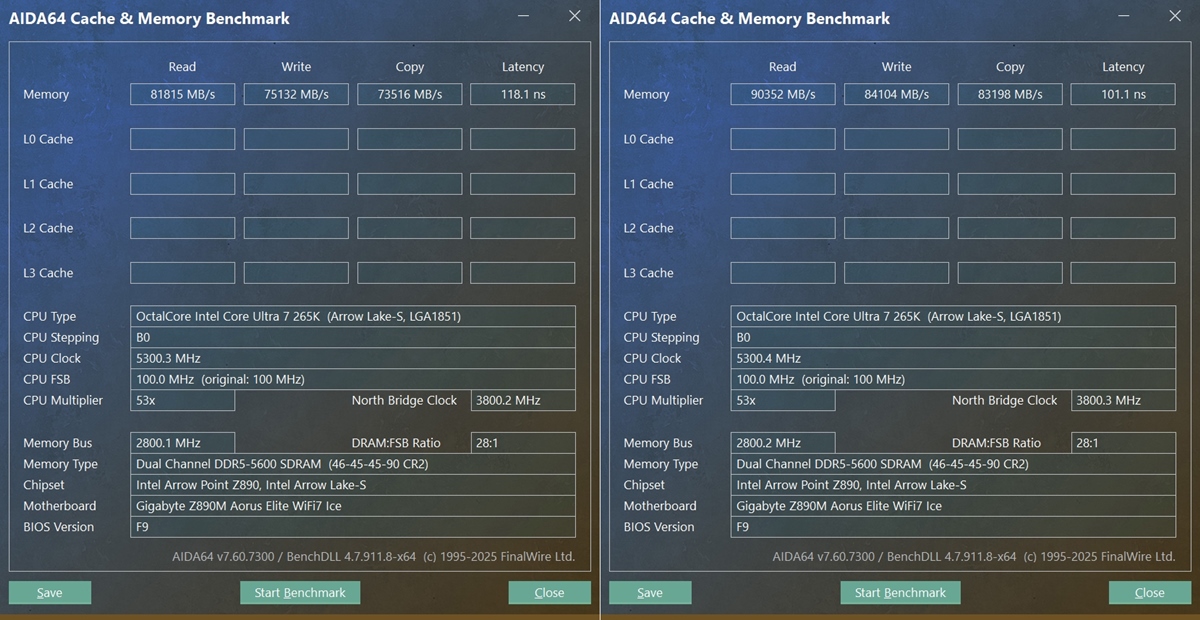
Task: Click CPU Stepping B0 field in left window
Action: coord(353,337)
